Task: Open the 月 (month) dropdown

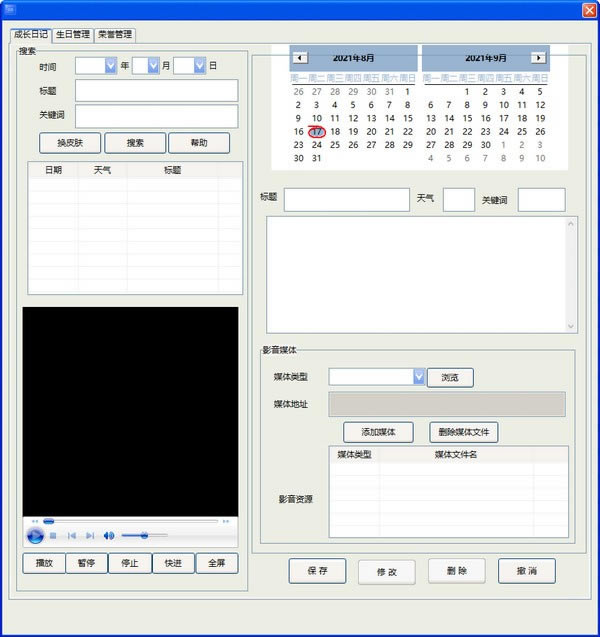Action: pyautogui.click(x=153, y=66)
